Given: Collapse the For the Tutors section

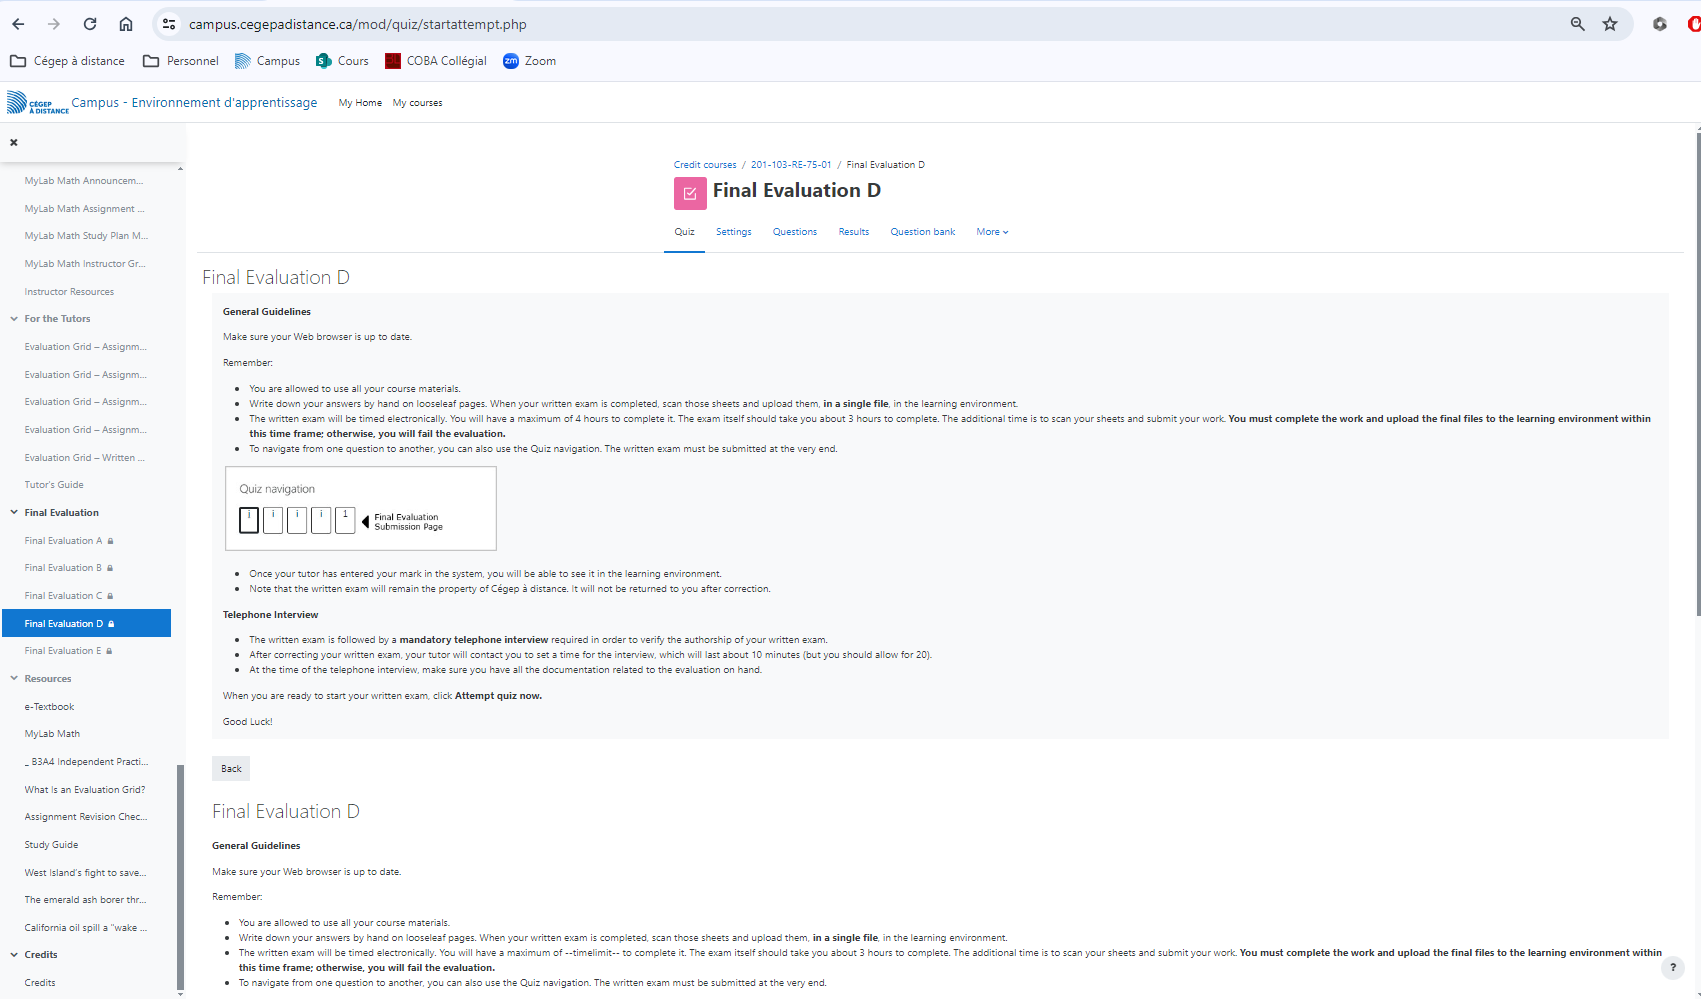Looking at the screenshot, I should (x=14, y=319).
